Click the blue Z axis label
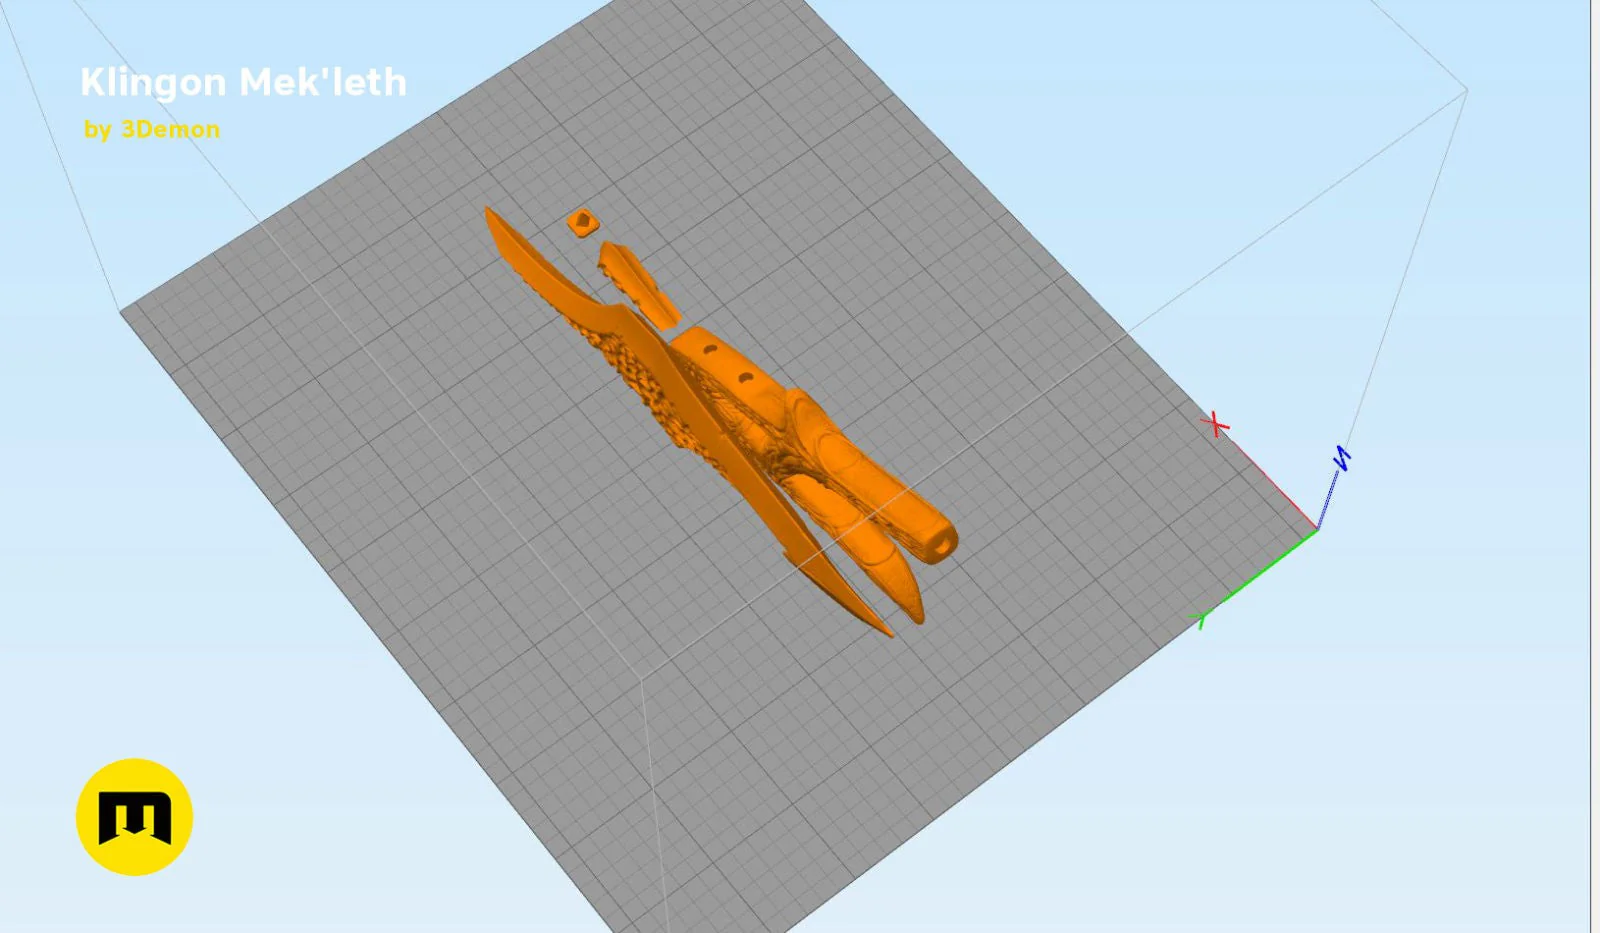Screen dimensions: 1600x933 (1341, 458)
